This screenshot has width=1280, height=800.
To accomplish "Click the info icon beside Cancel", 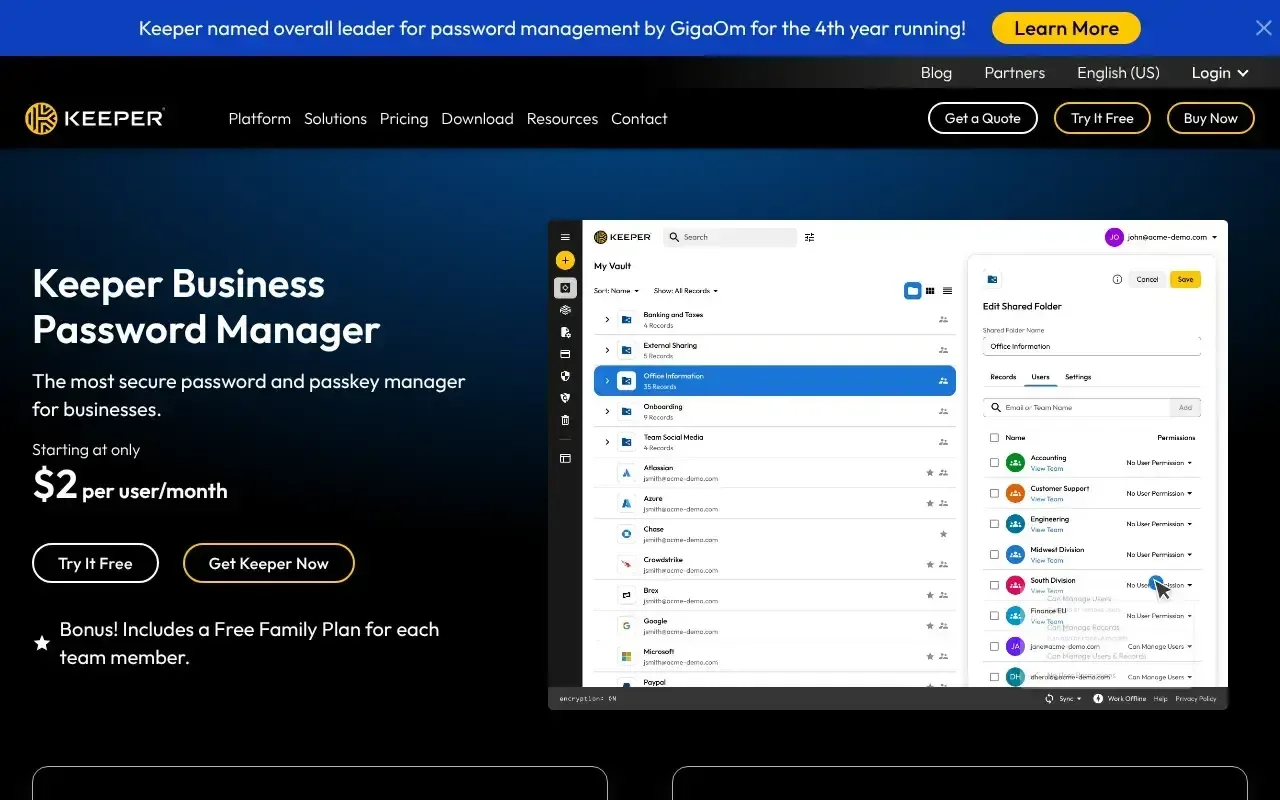I will [x=1117, y=279].
